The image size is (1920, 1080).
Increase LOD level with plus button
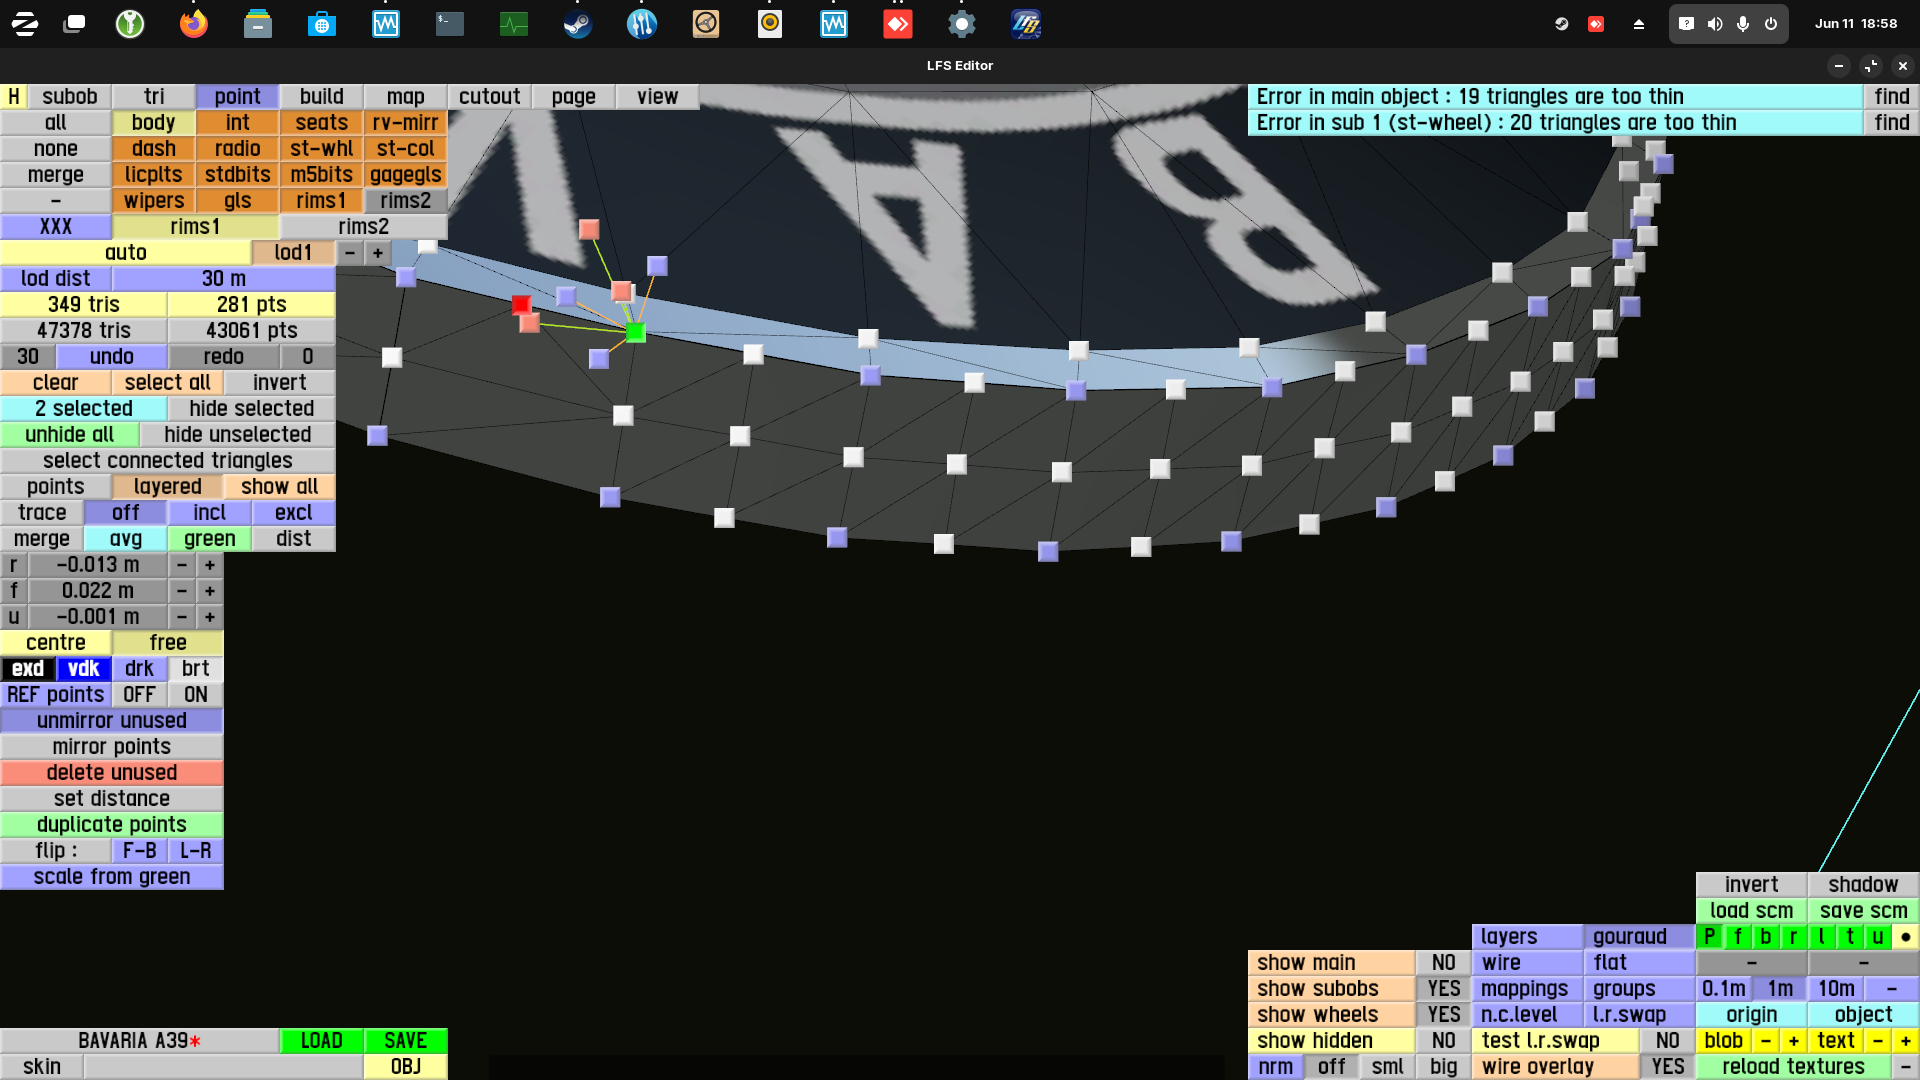point(378,252)
